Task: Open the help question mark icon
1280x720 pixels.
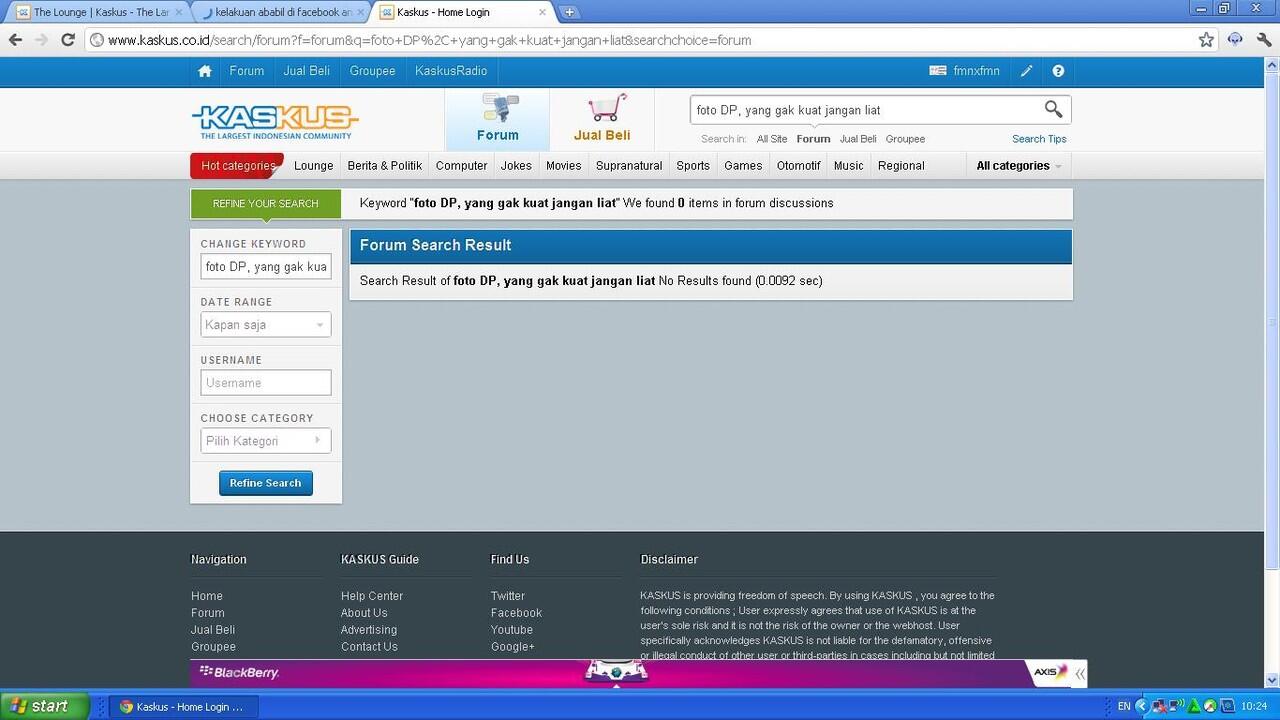Action: (1058, 71)
